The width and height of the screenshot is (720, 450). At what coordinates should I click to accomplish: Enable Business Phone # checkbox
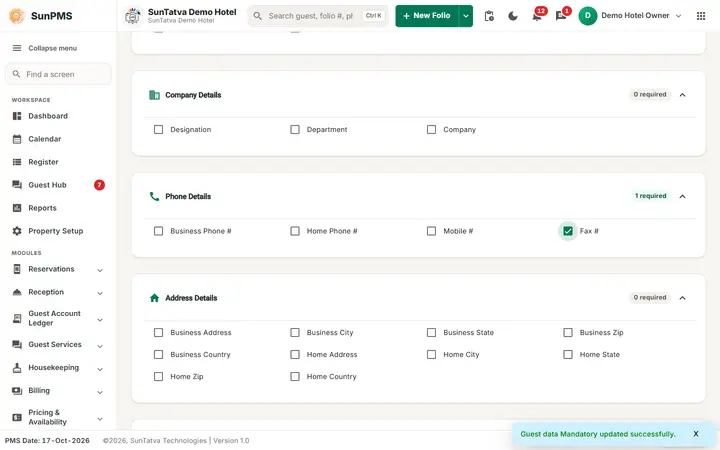pos(158,231)
